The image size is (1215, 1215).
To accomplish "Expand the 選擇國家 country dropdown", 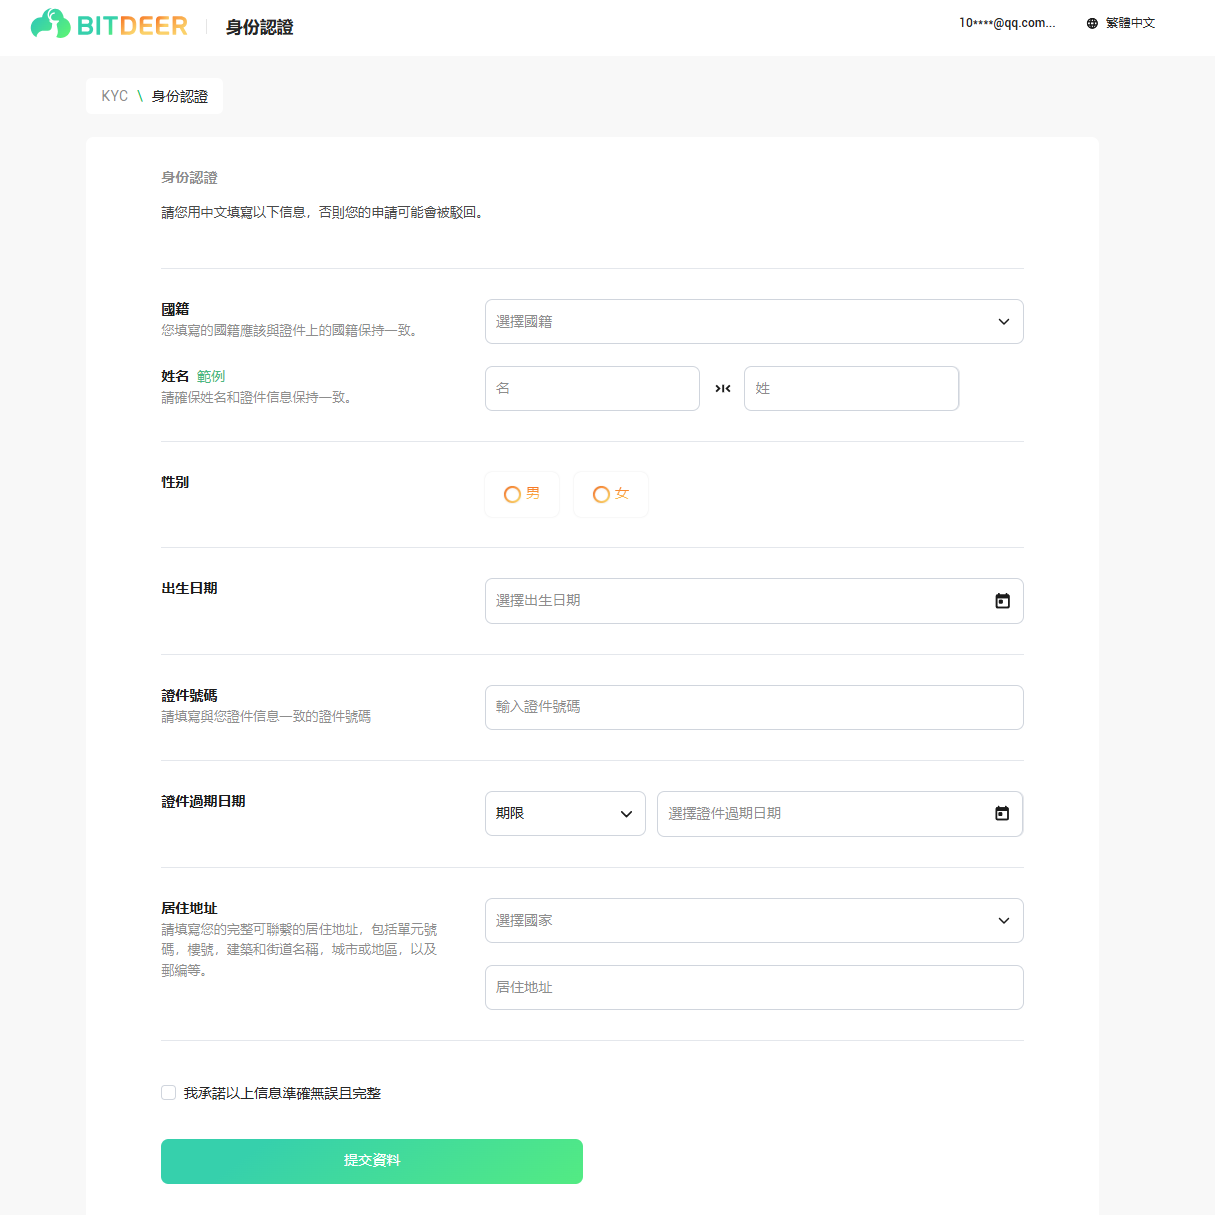I will (x=754, y=921).
